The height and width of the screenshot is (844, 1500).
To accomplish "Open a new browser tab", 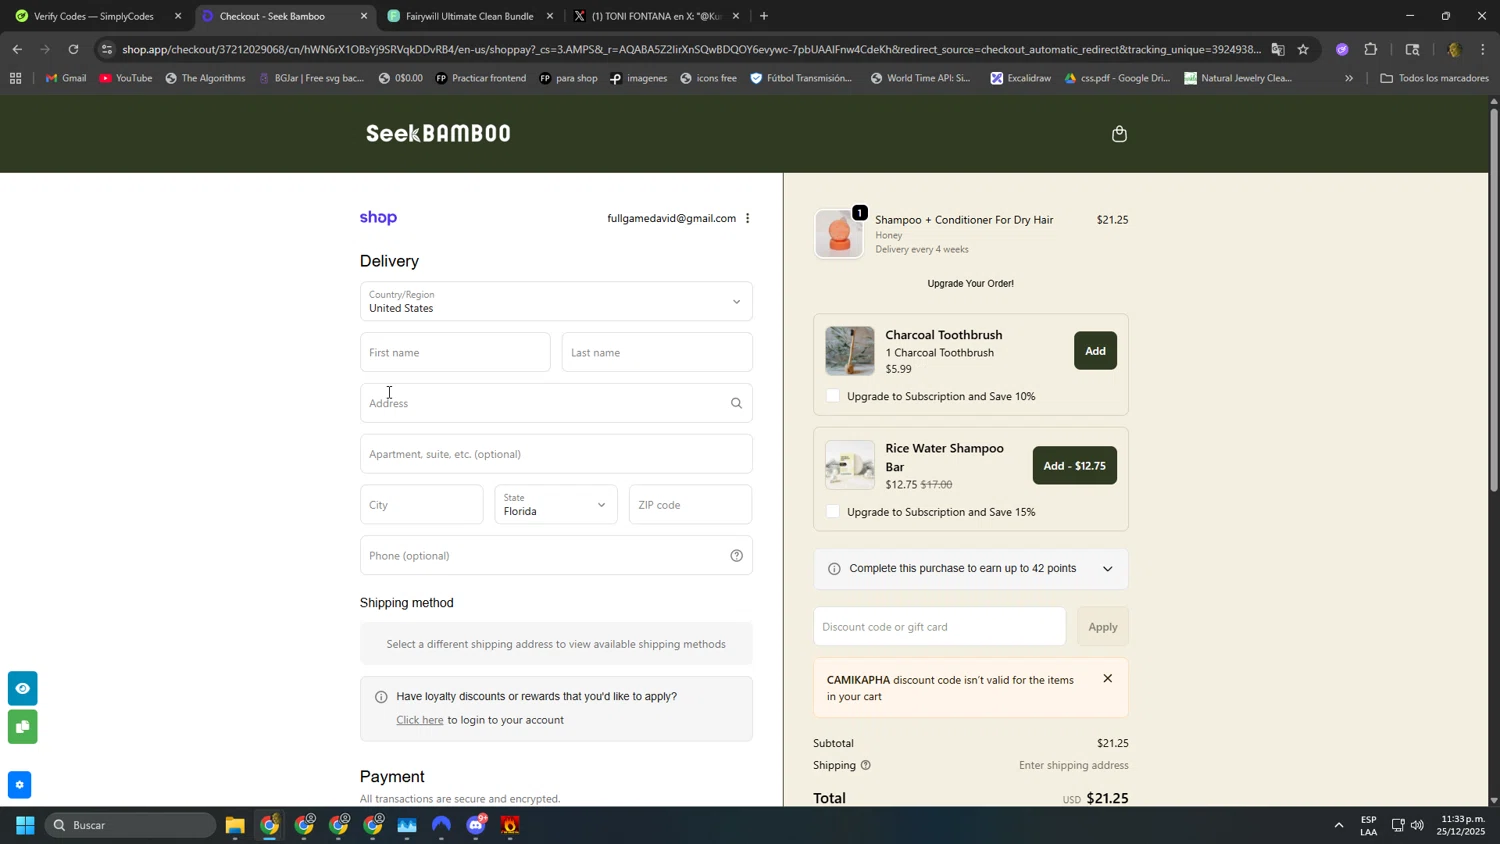I will point(764,16).
